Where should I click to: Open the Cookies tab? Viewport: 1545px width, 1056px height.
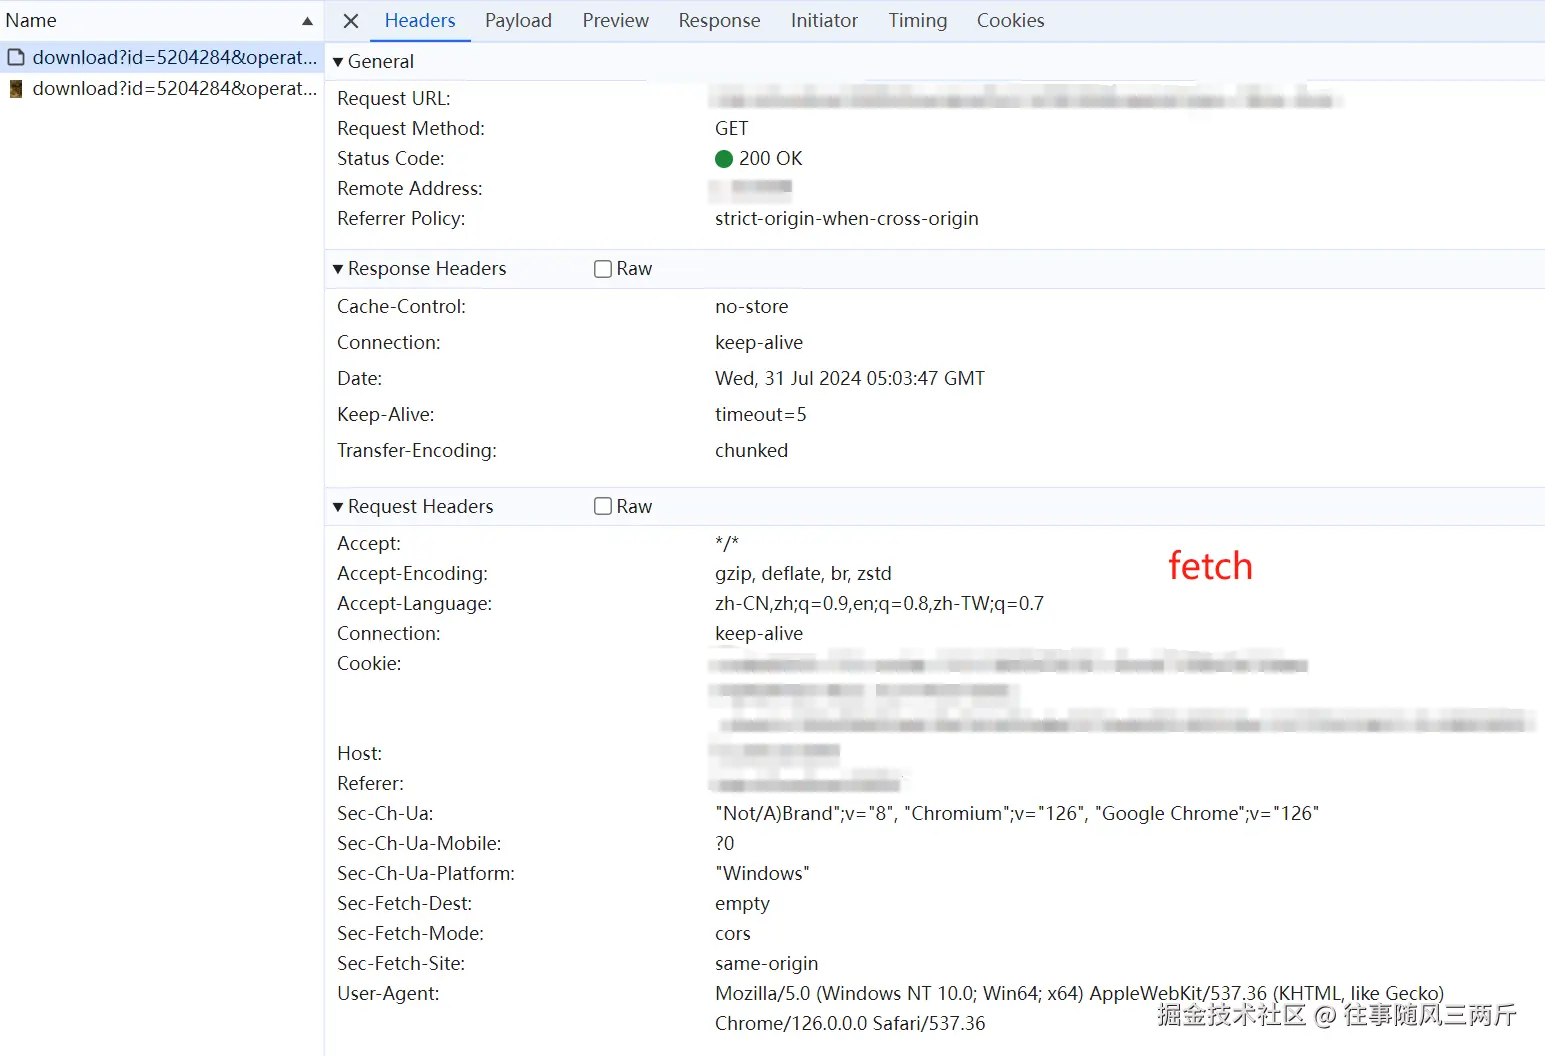pyautogui.click(x=1010, y=20)
